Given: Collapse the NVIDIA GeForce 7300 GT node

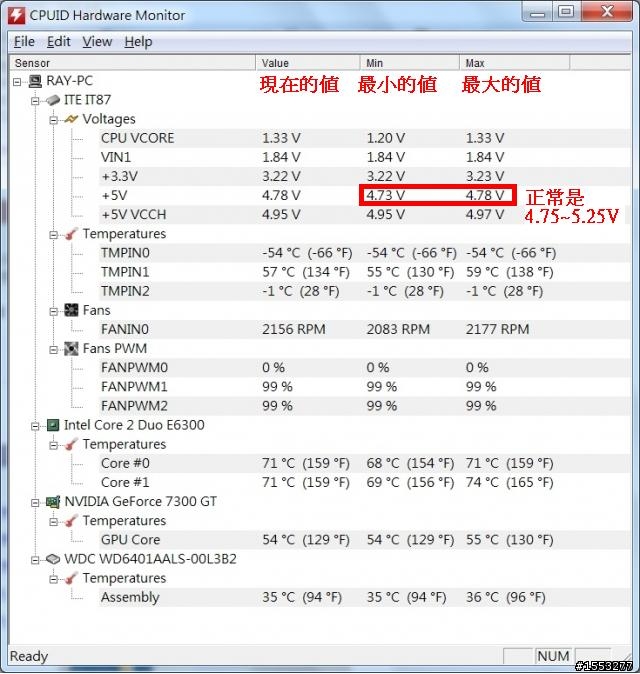Looking at the screenshot, I should coord(35,502).
